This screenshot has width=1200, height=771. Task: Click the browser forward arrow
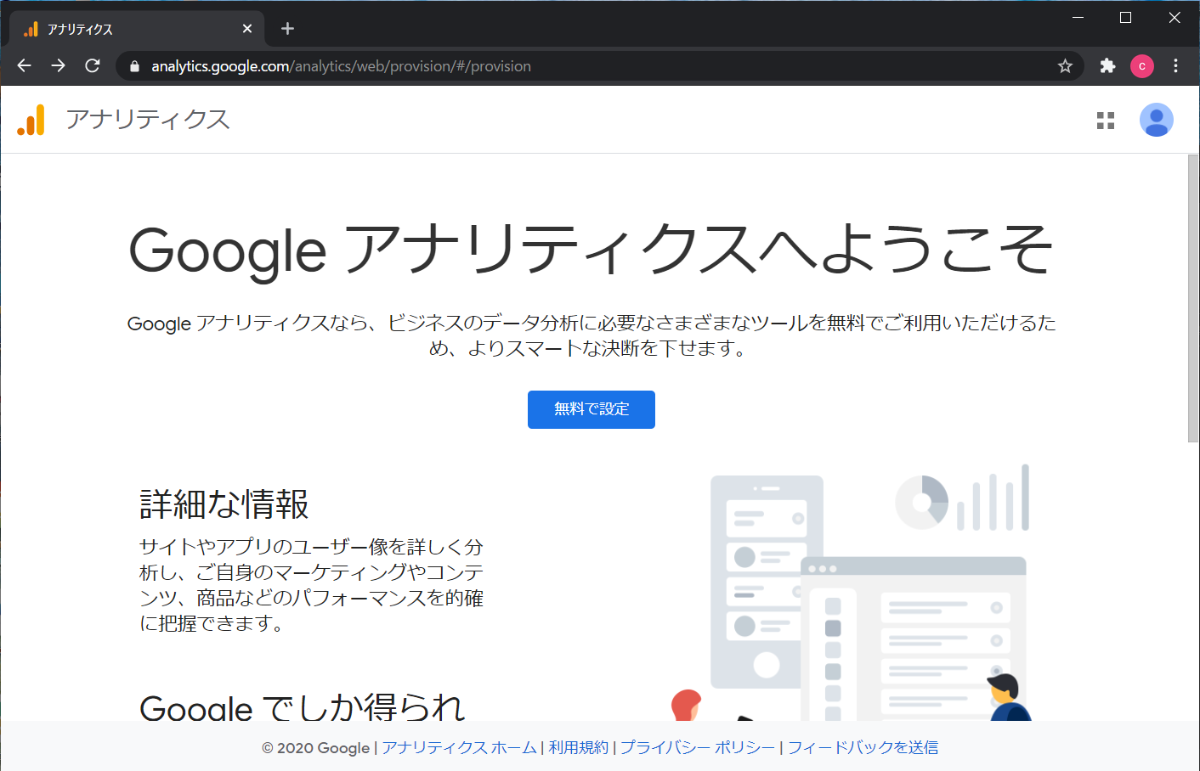pyautogui.click(x=58, y=66)
